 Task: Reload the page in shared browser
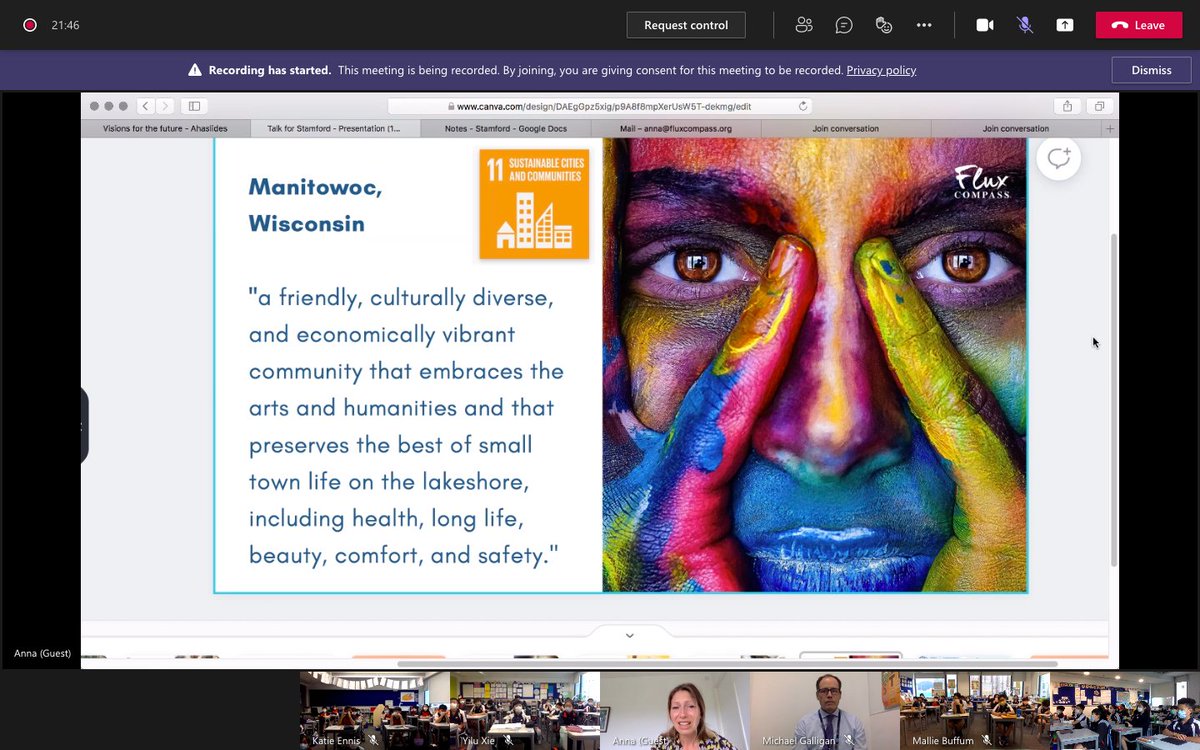802,106
